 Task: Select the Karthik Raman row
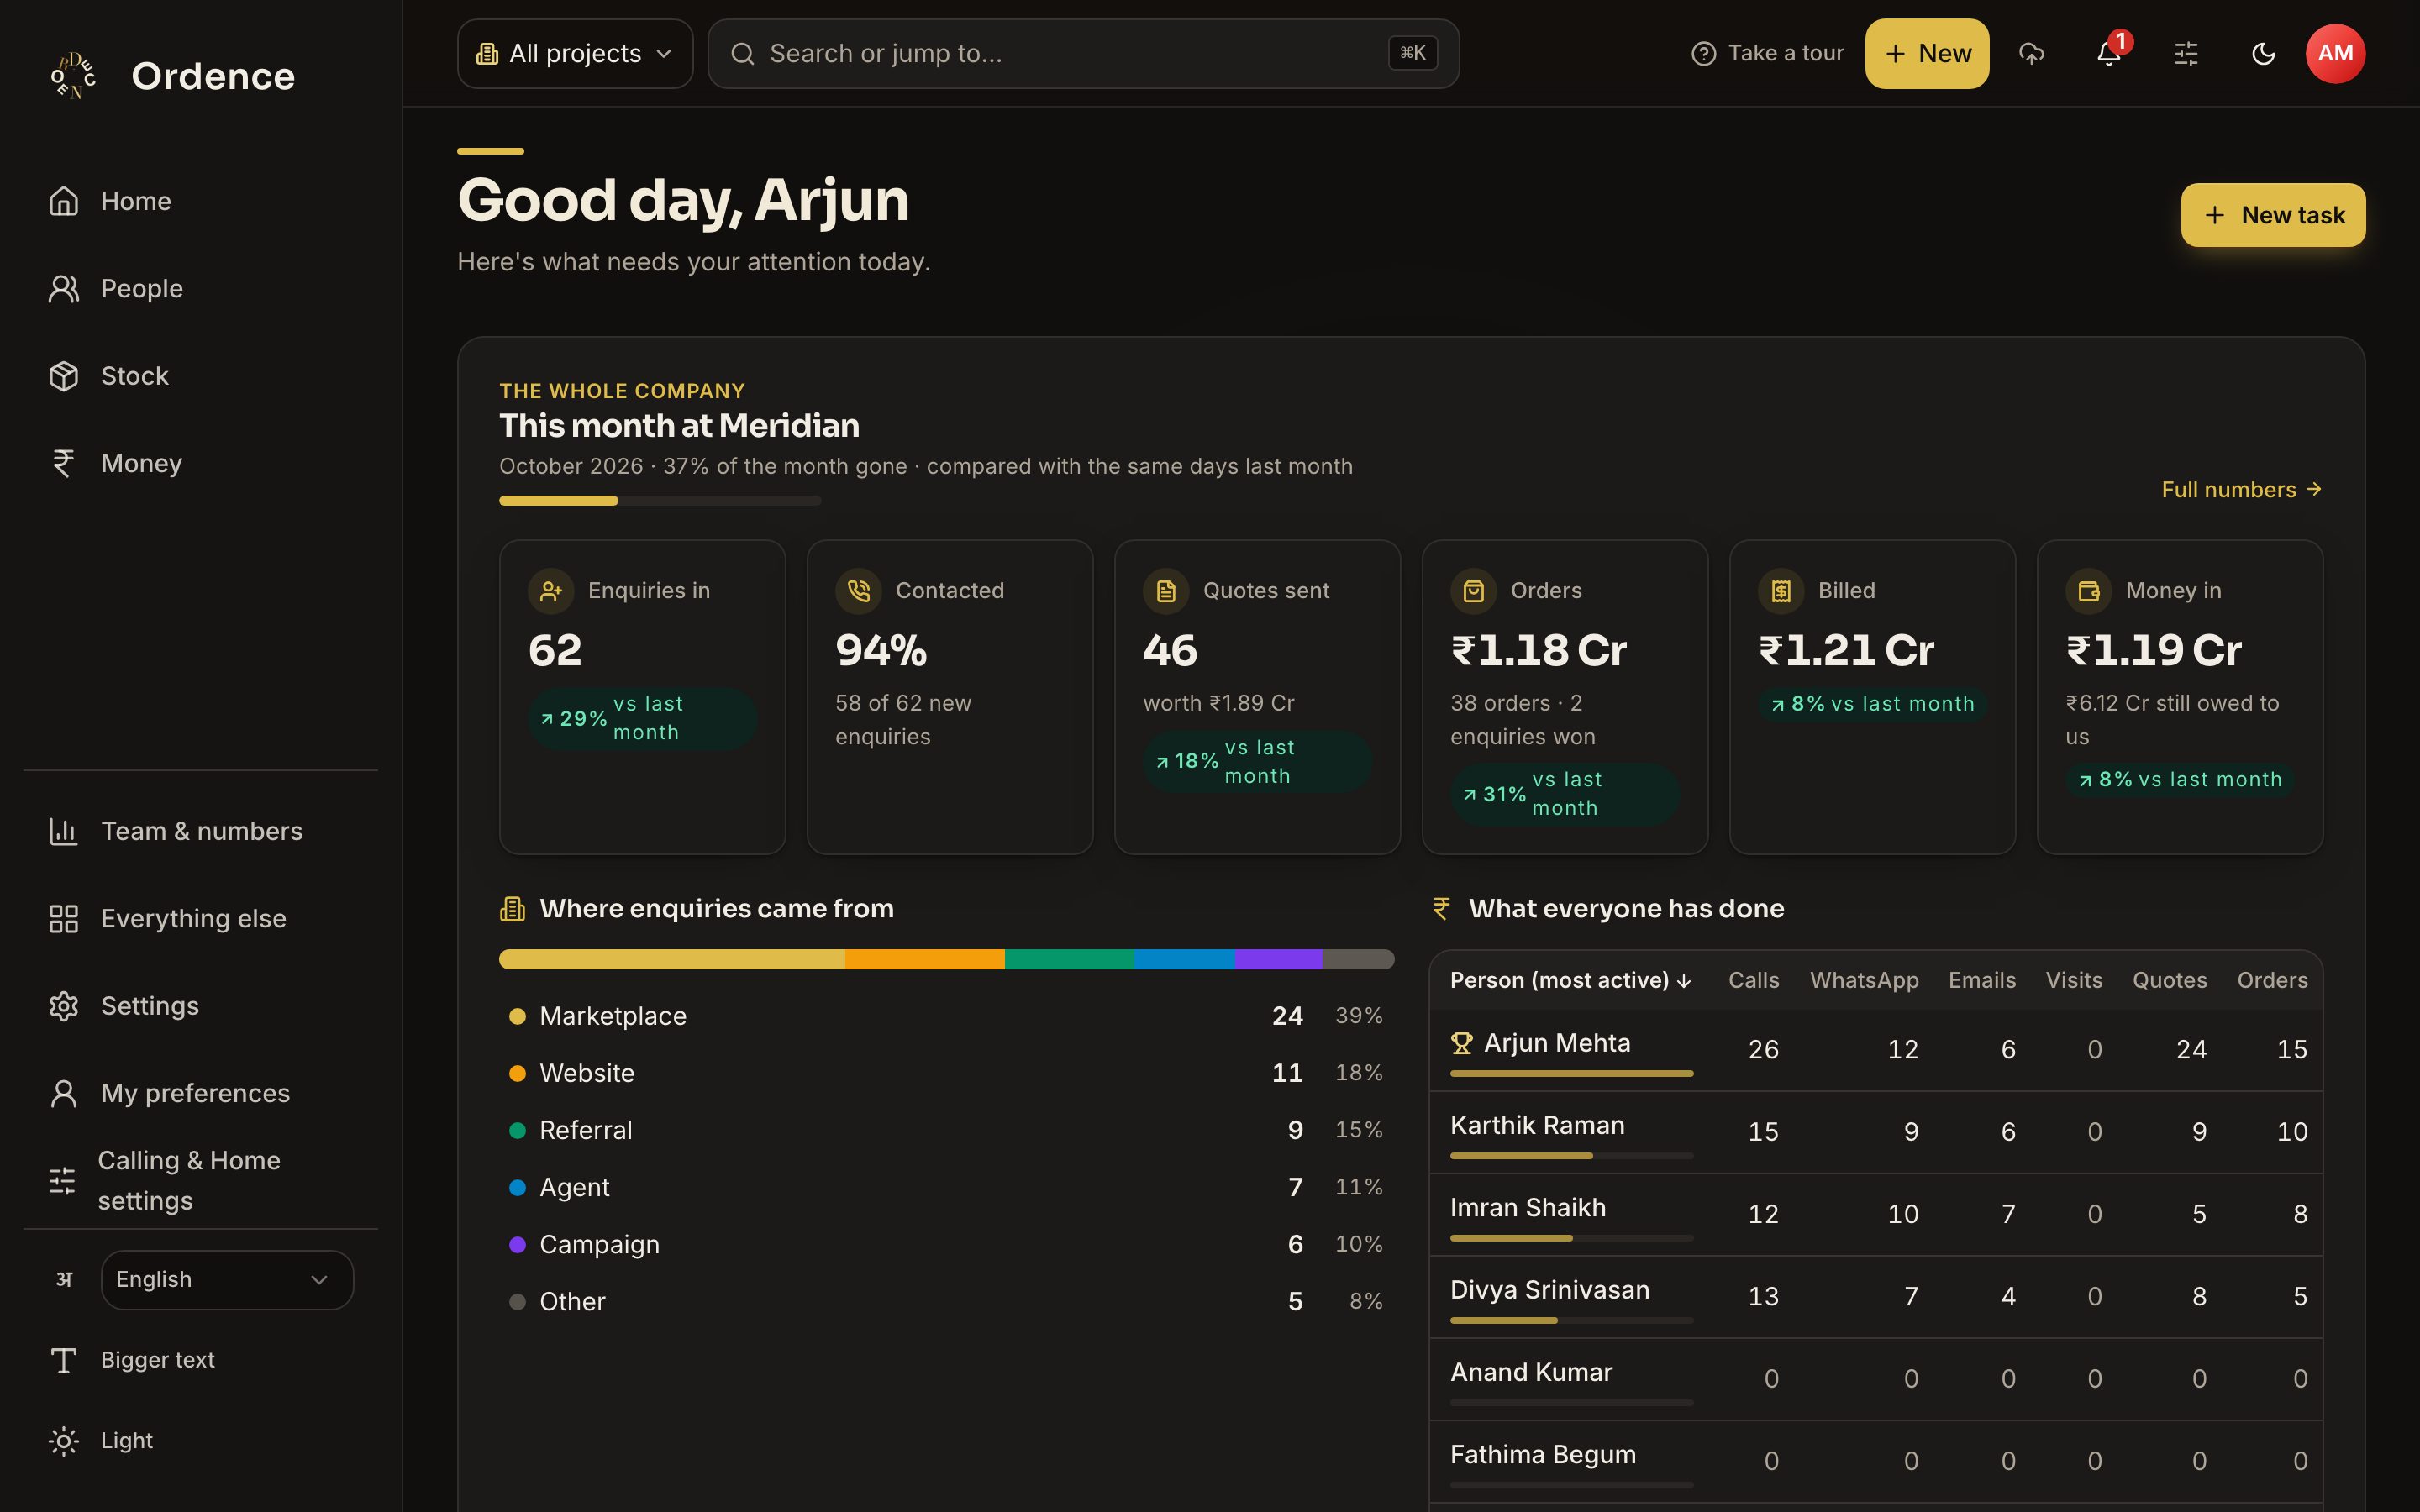(x=1875, y=1132)
